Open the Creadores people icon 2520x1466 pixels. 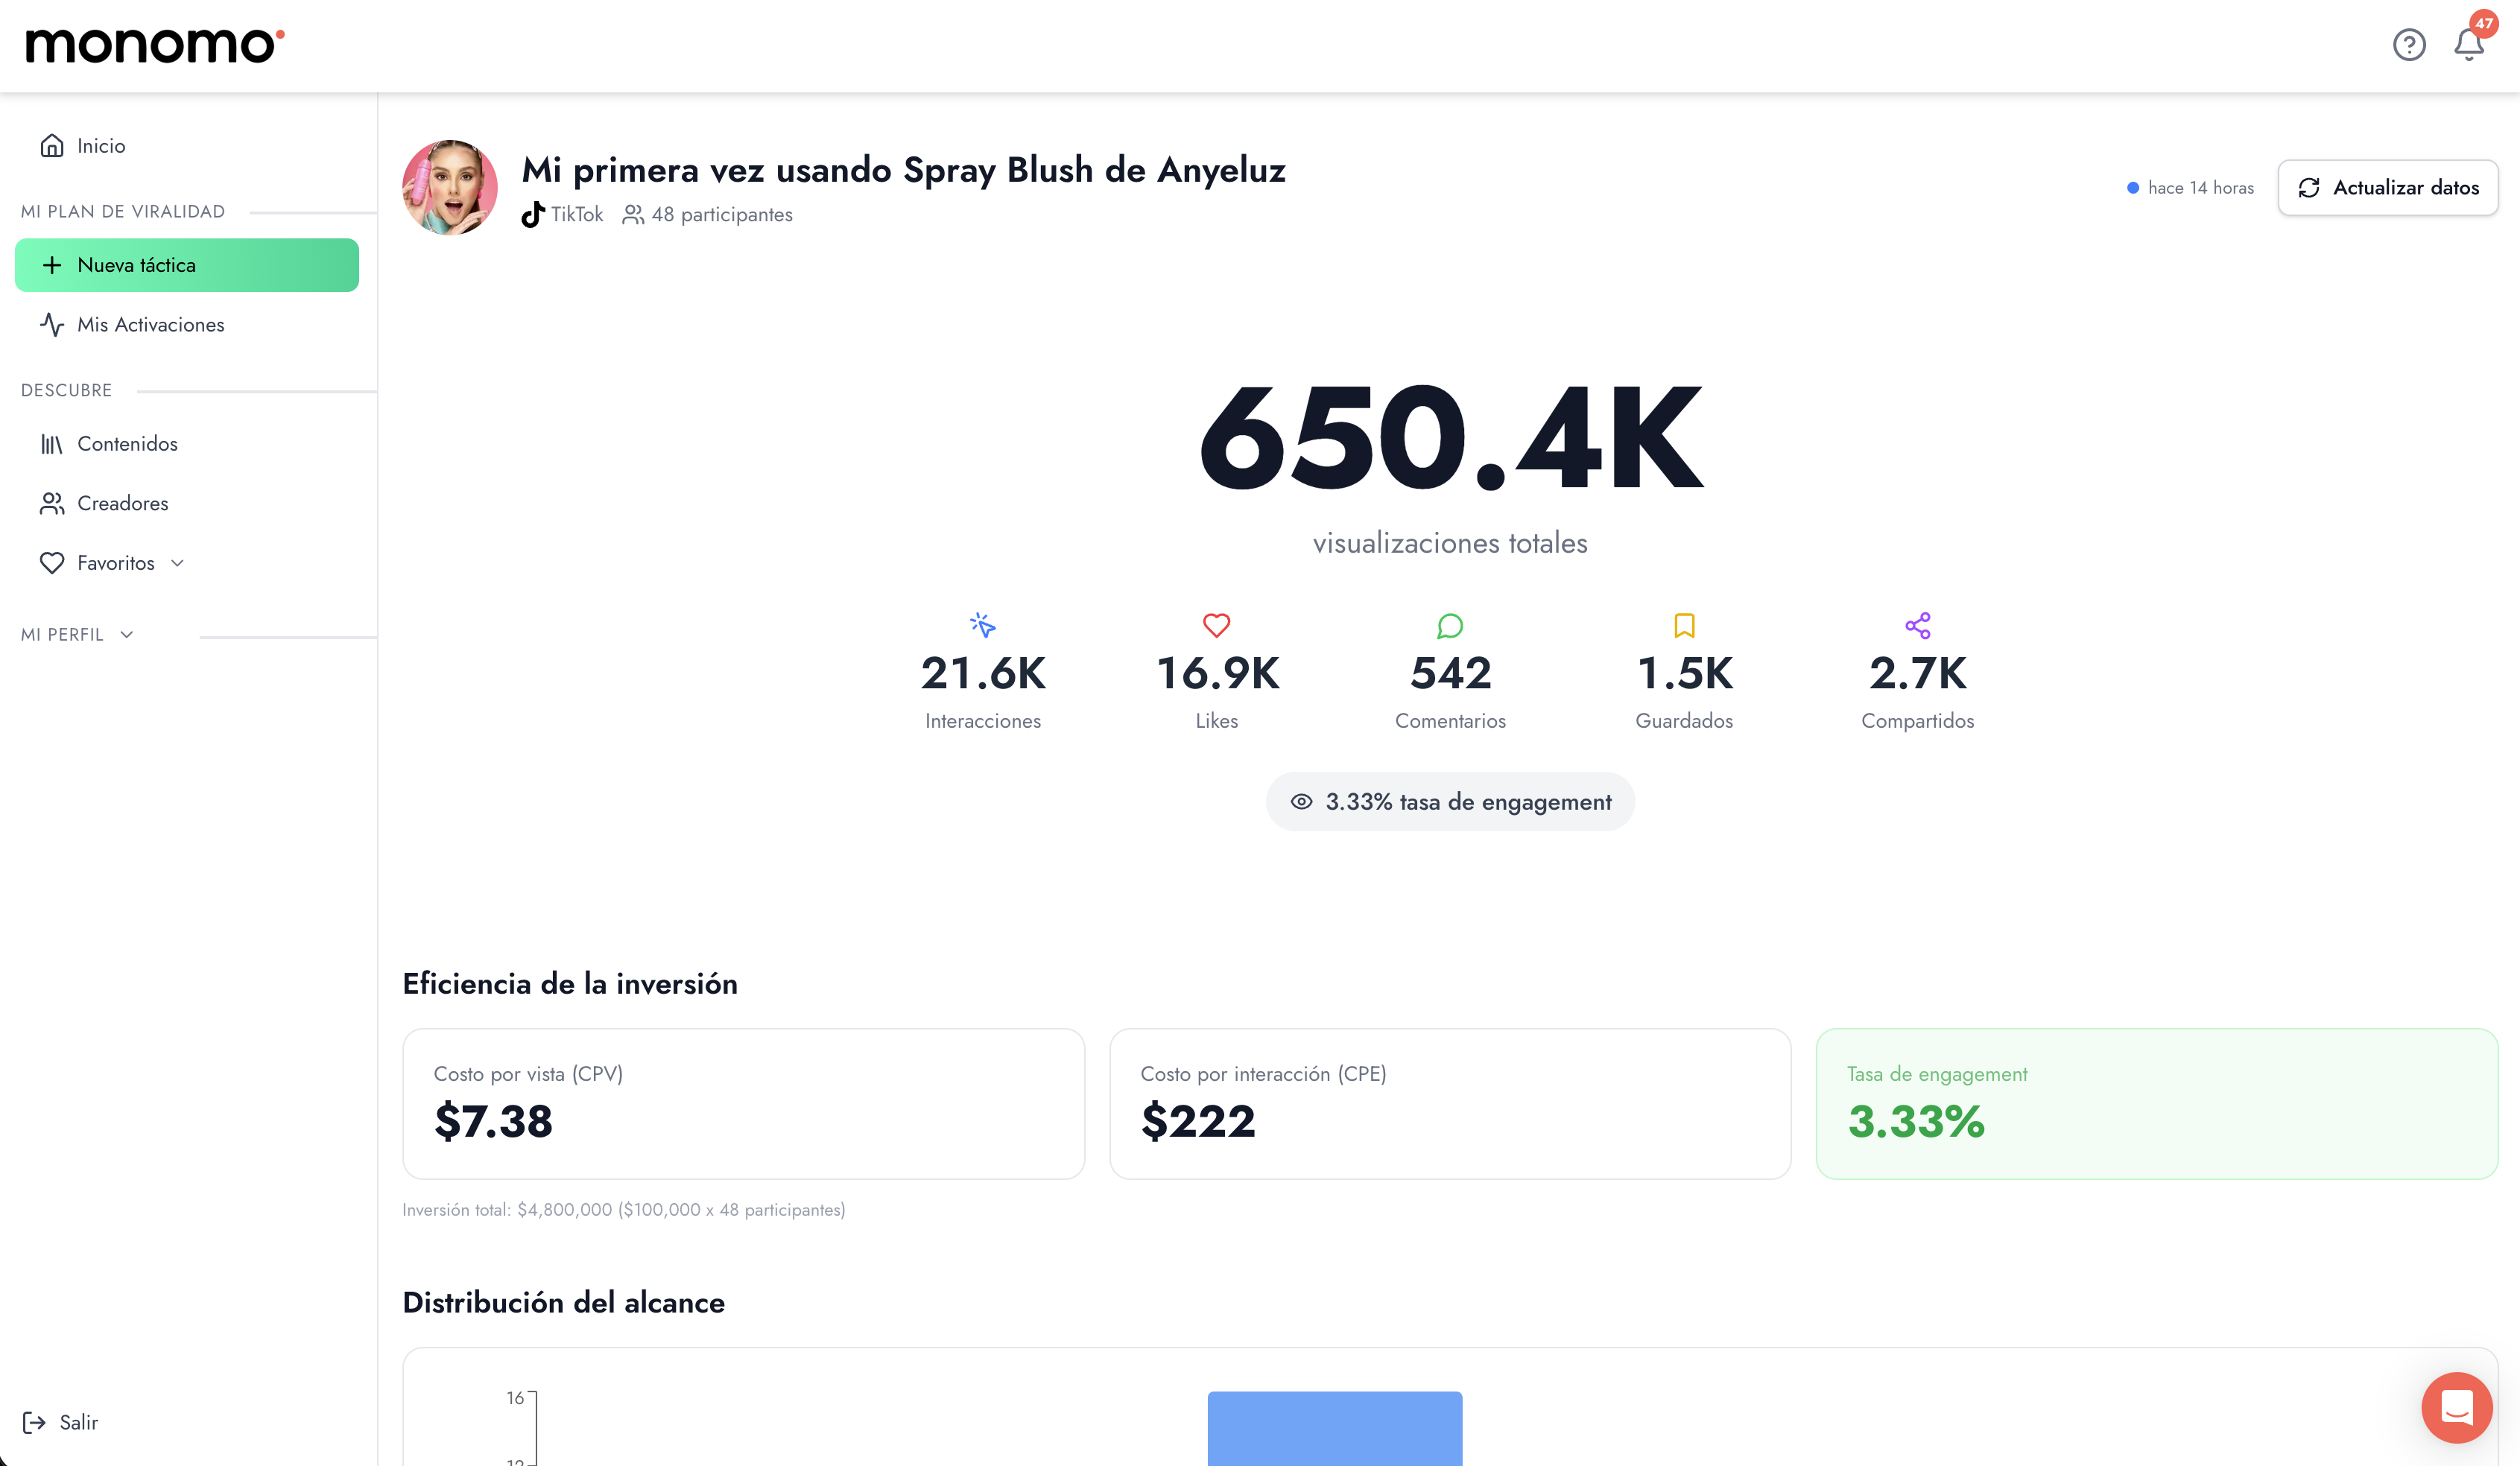[52, 503]
